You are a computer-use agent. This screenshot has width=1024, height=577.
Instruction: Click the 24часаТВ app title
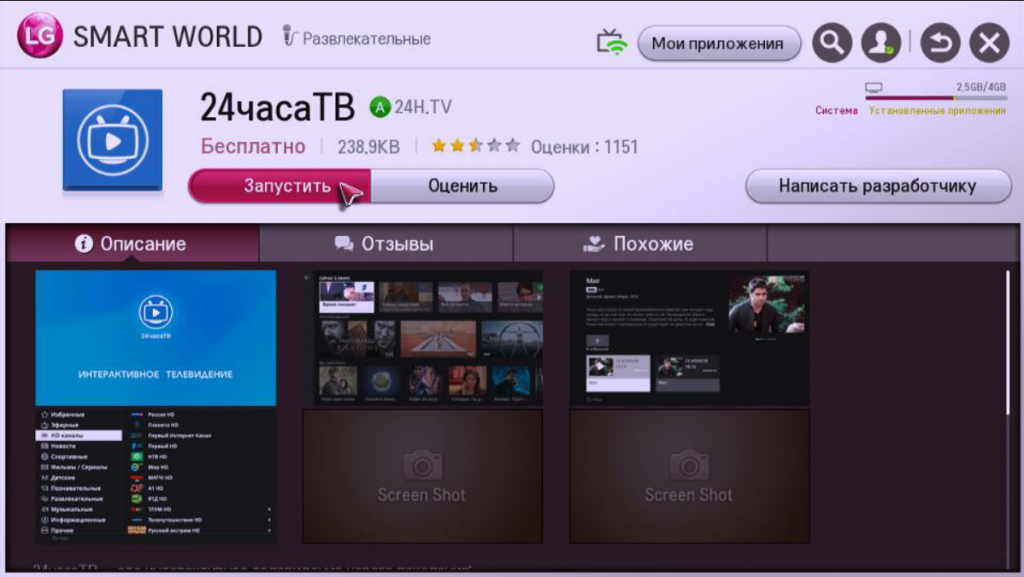pos(277,107)
